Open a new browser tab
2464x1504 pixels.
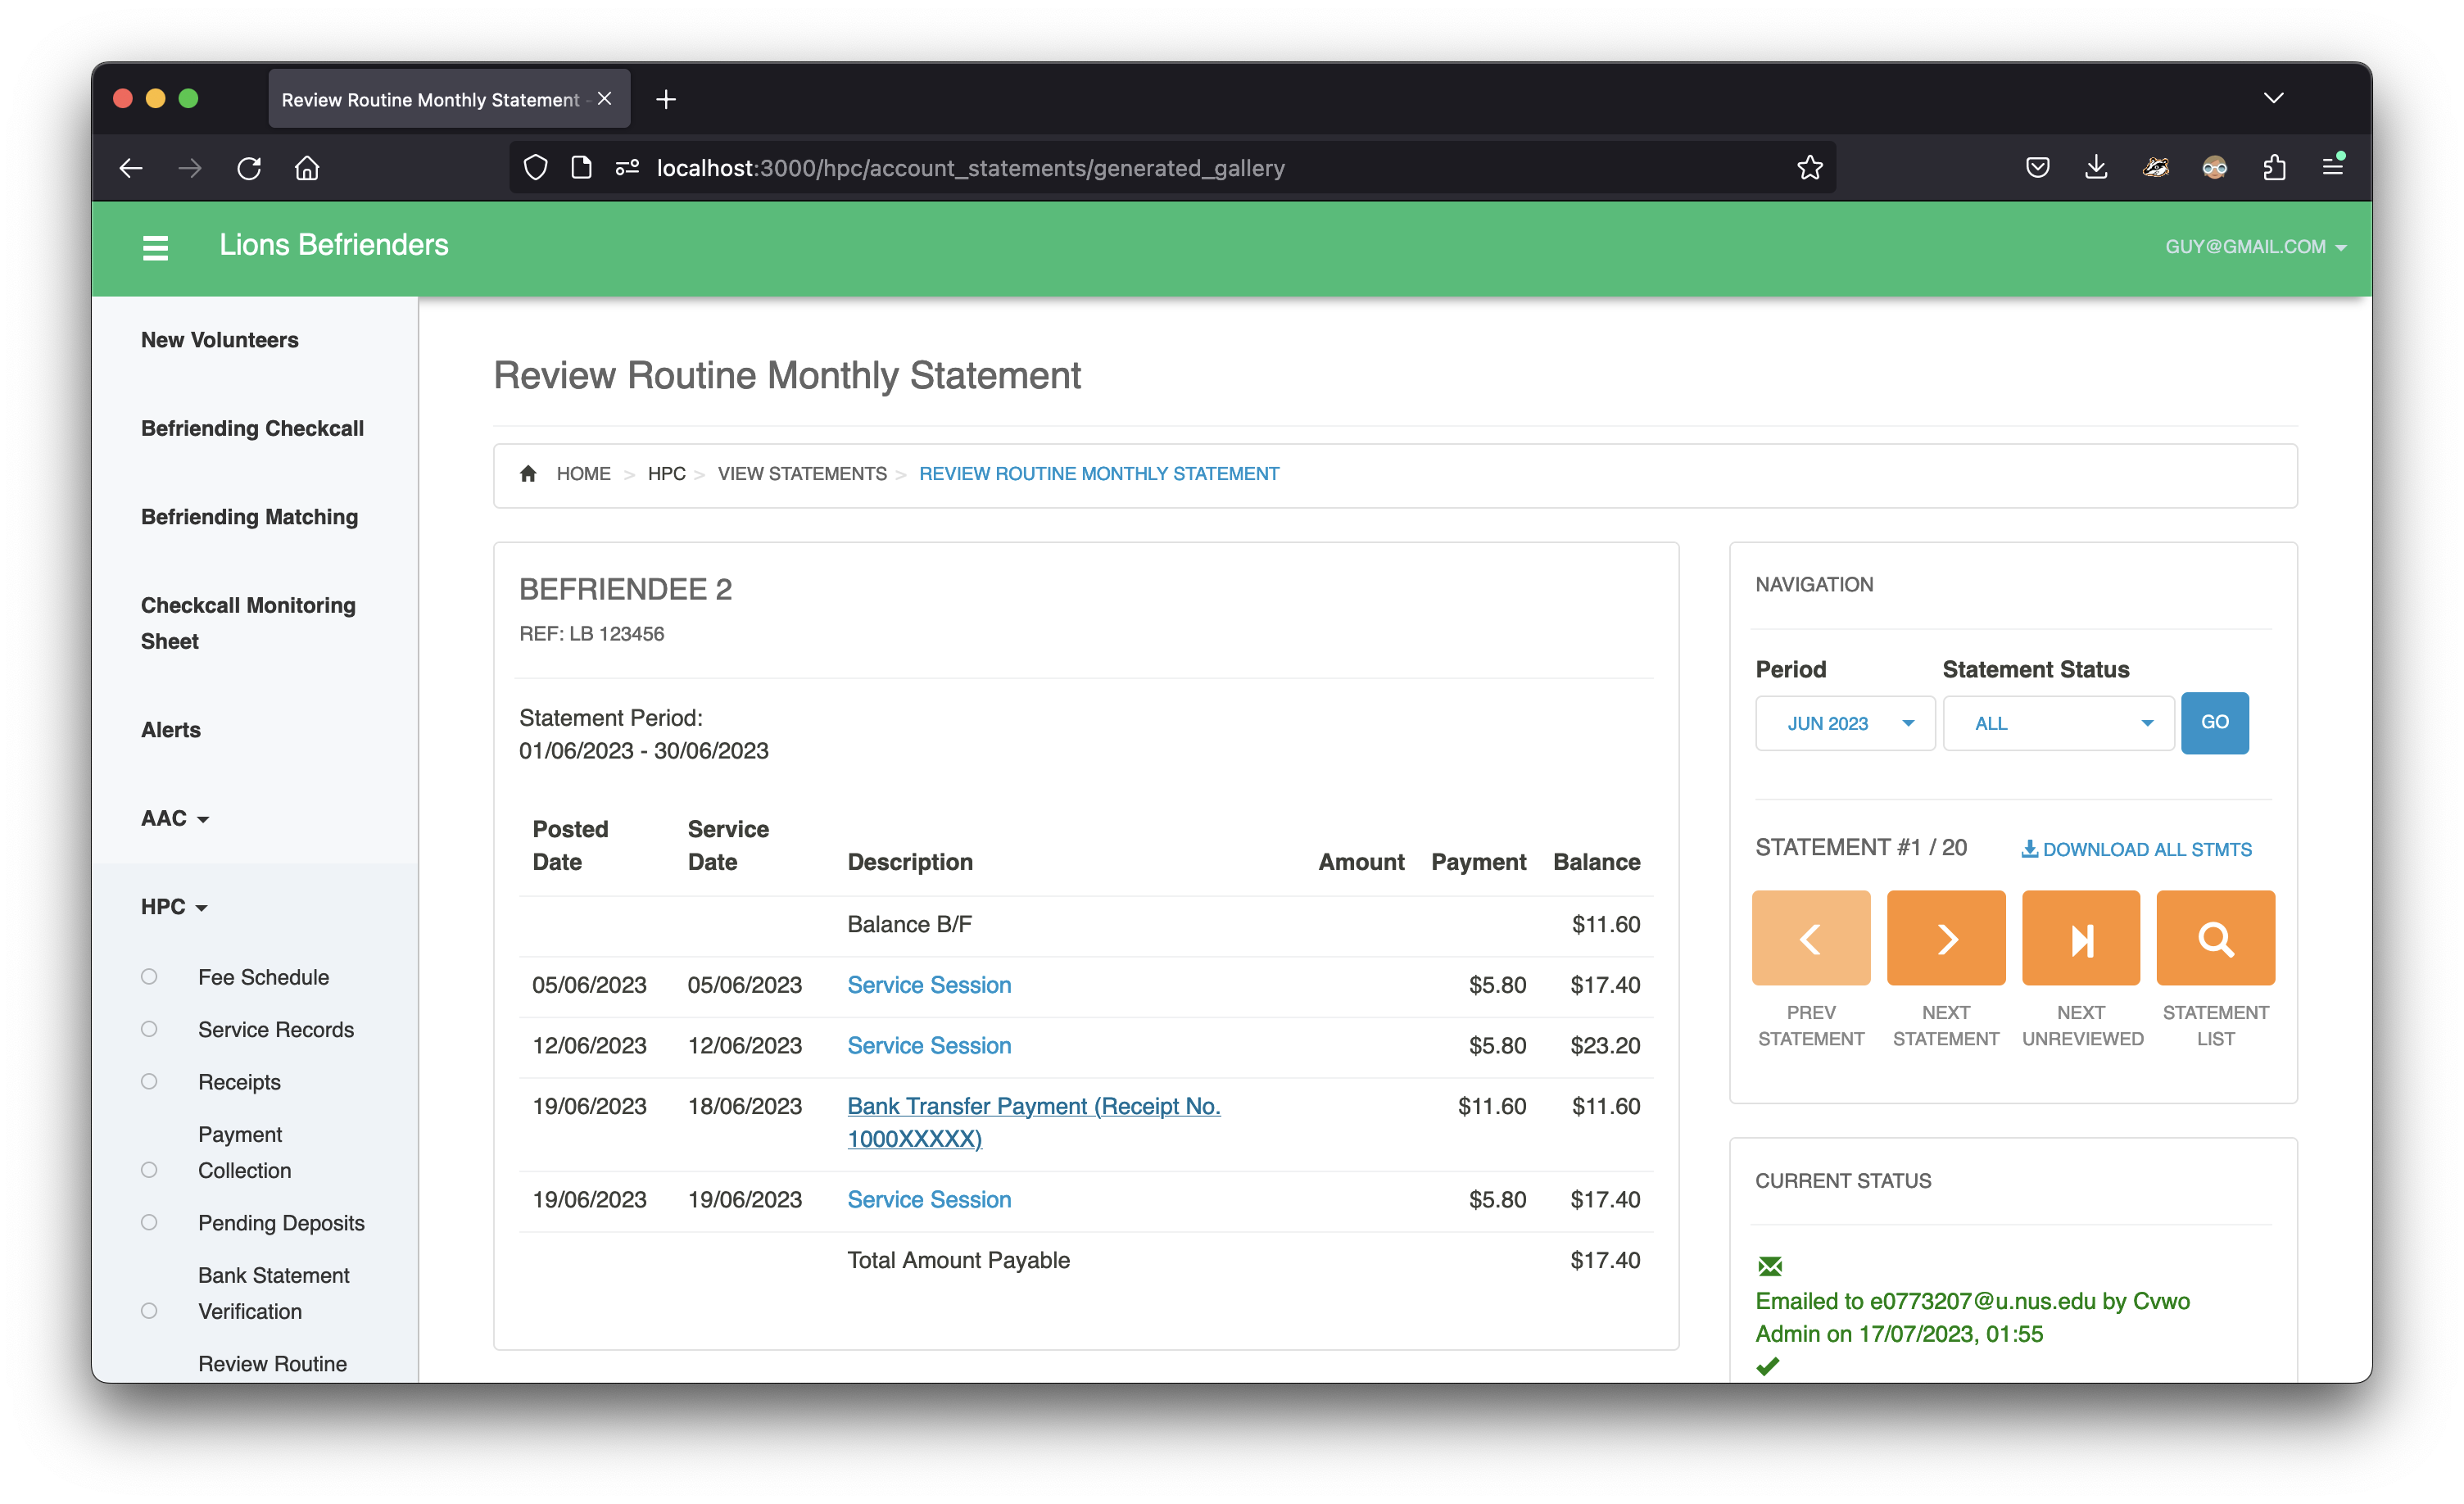[x=666, y=99]
